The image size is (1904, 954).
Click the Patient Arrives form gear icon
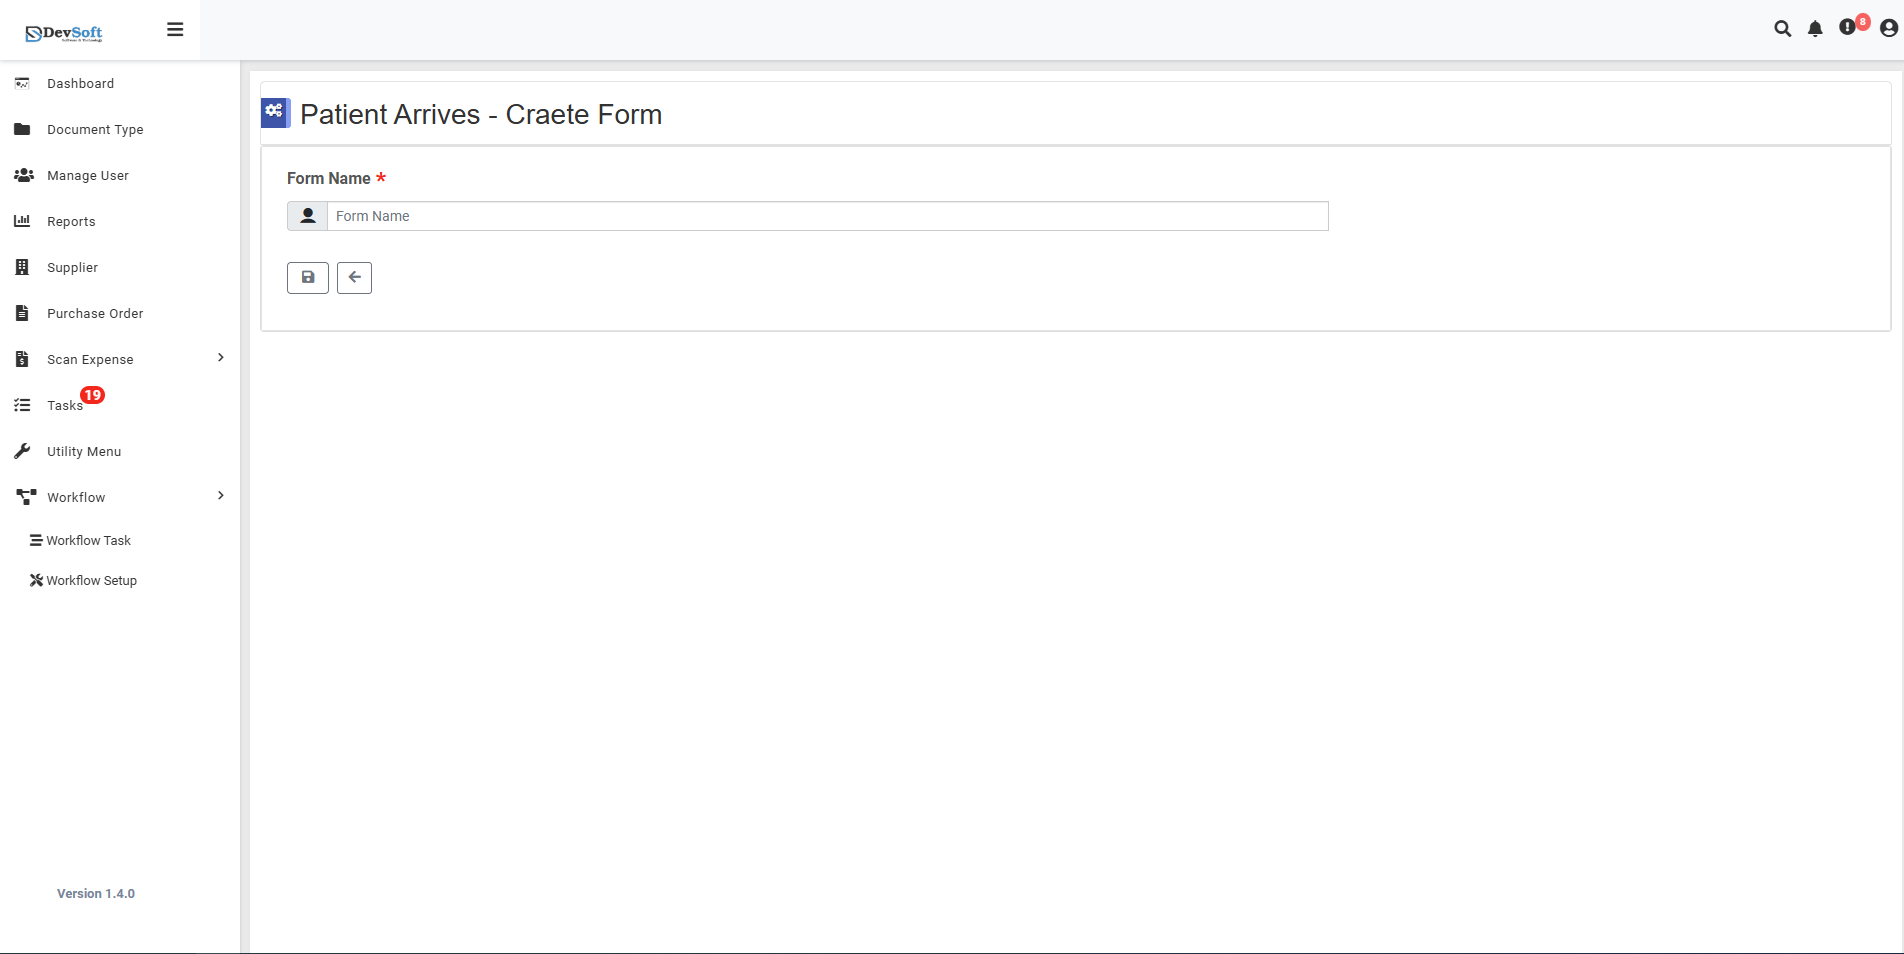[275, 113]
